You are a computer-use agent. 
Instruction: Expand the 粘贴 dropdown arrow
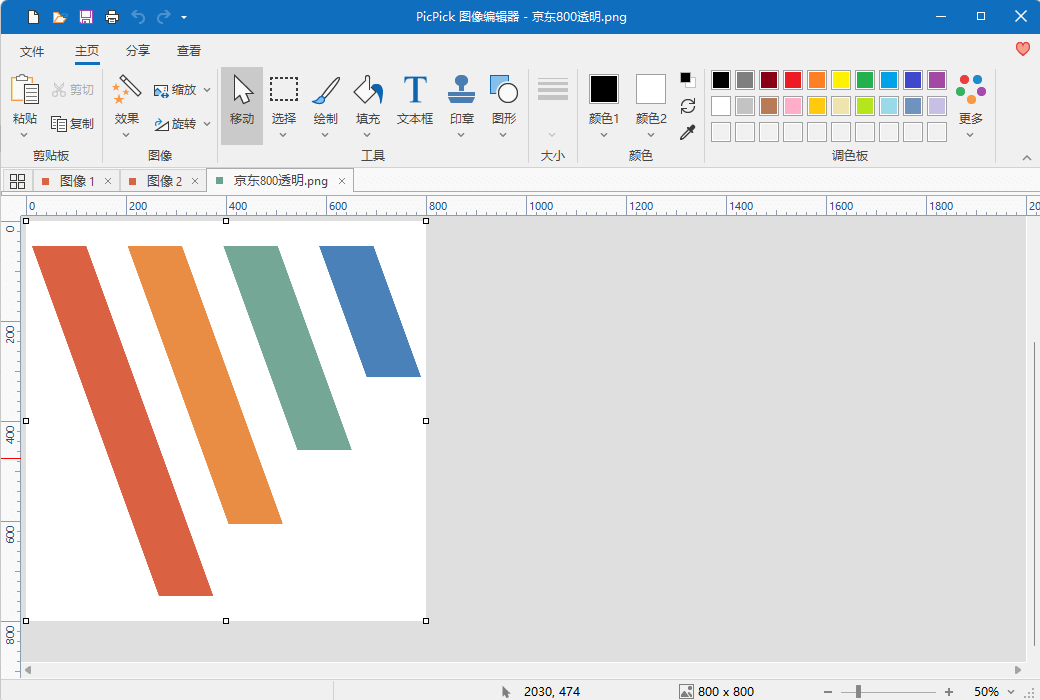tap(25, 135)
